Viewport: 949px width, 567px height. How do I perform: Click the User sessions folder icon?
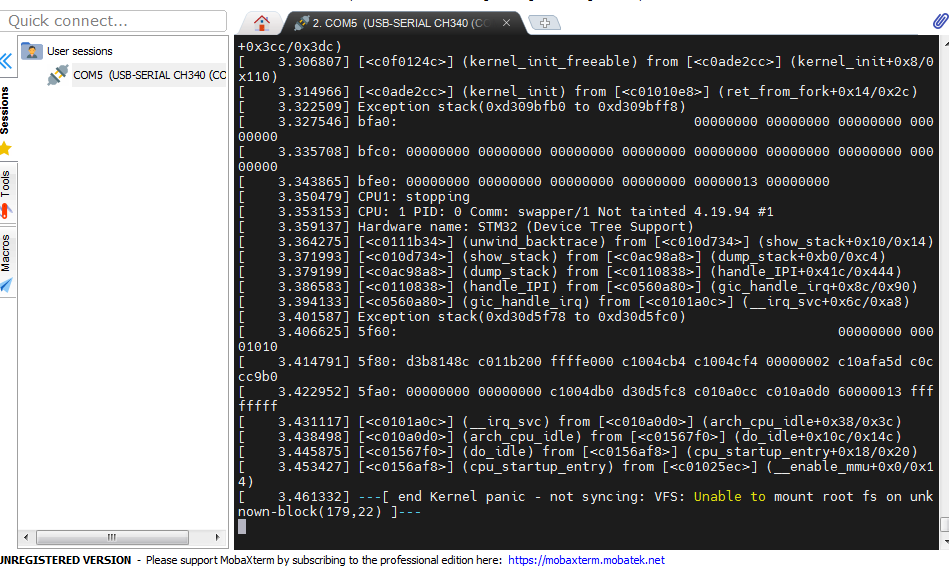point(31,51)
